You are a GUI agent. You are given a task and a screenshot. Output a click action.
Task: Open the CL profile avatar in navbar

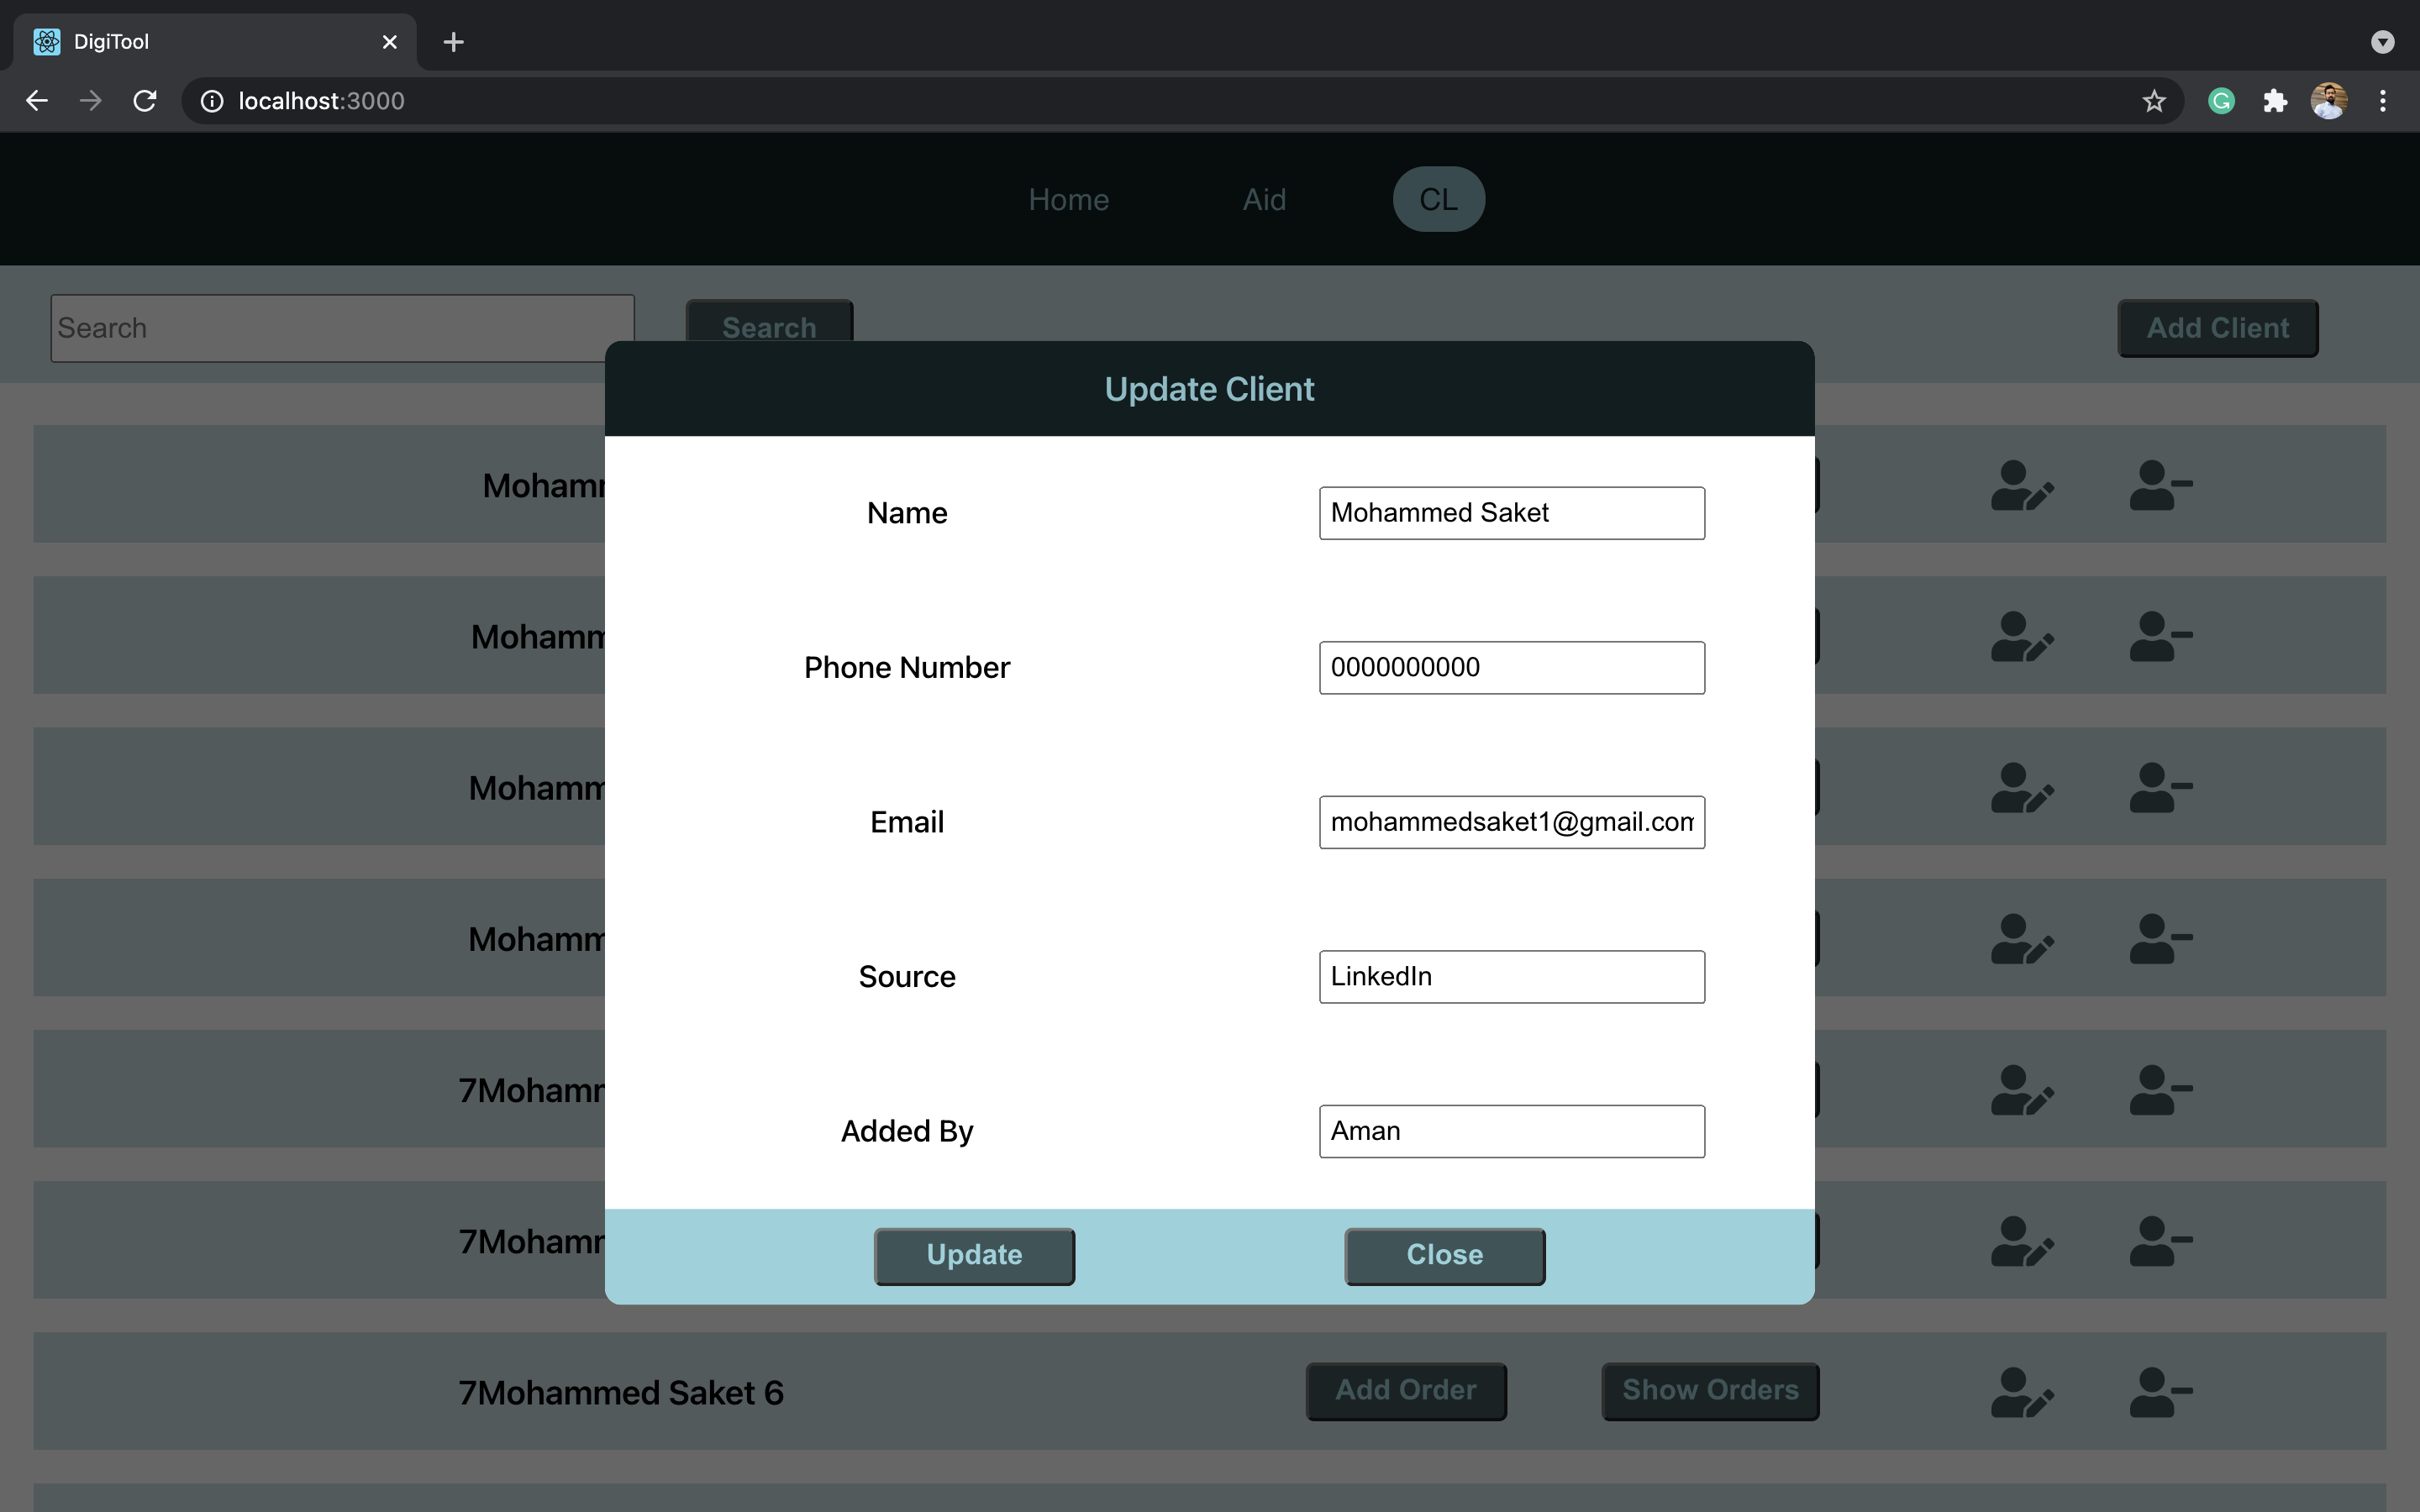tap(1438, 199)
